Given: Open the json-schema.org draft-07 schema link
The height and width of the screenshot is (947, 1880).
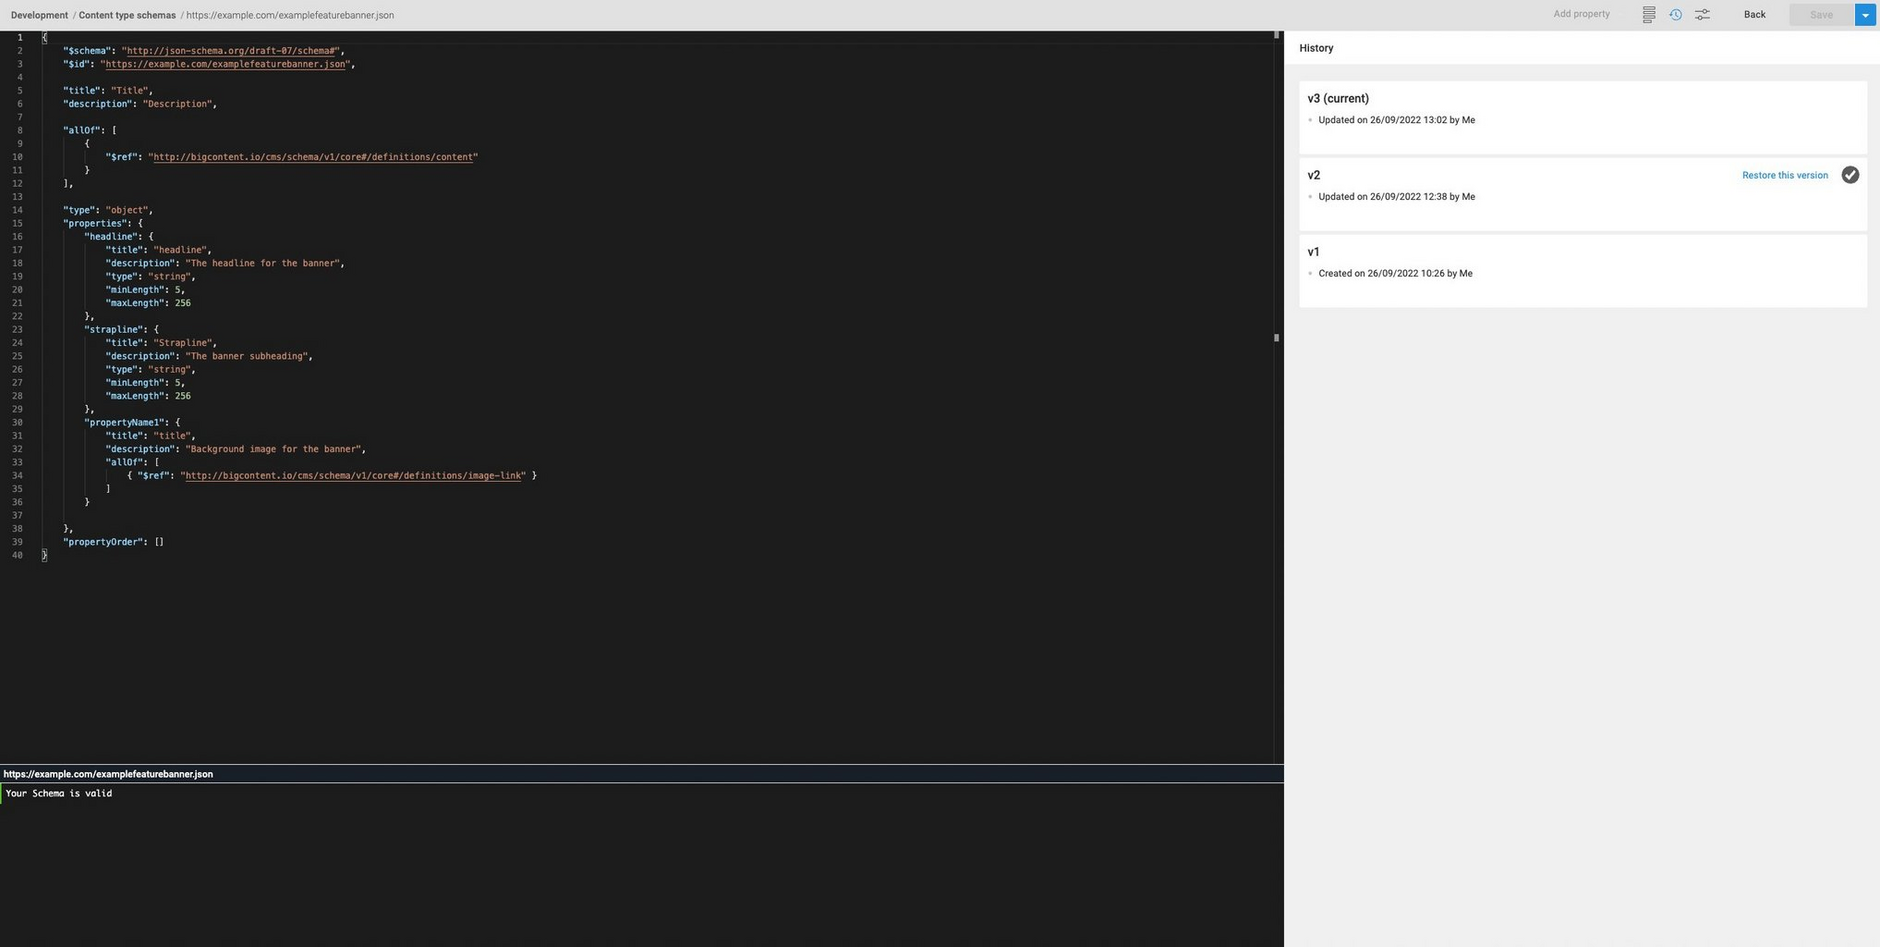Looking at the screenshot, I should click(x=231, y=51).
